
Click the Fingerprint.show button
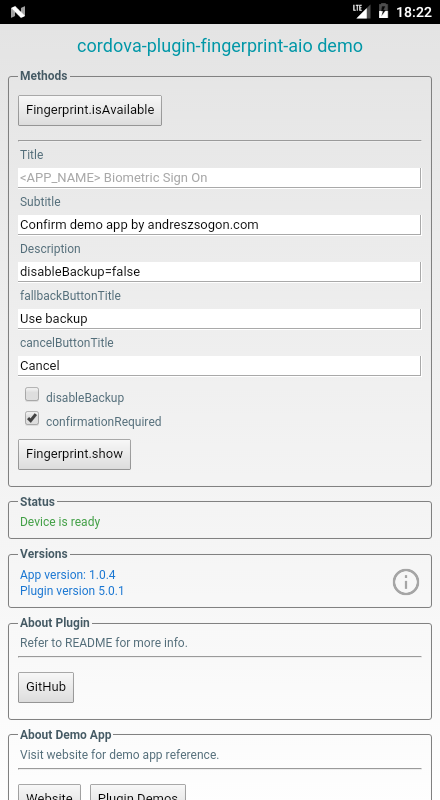75,454
